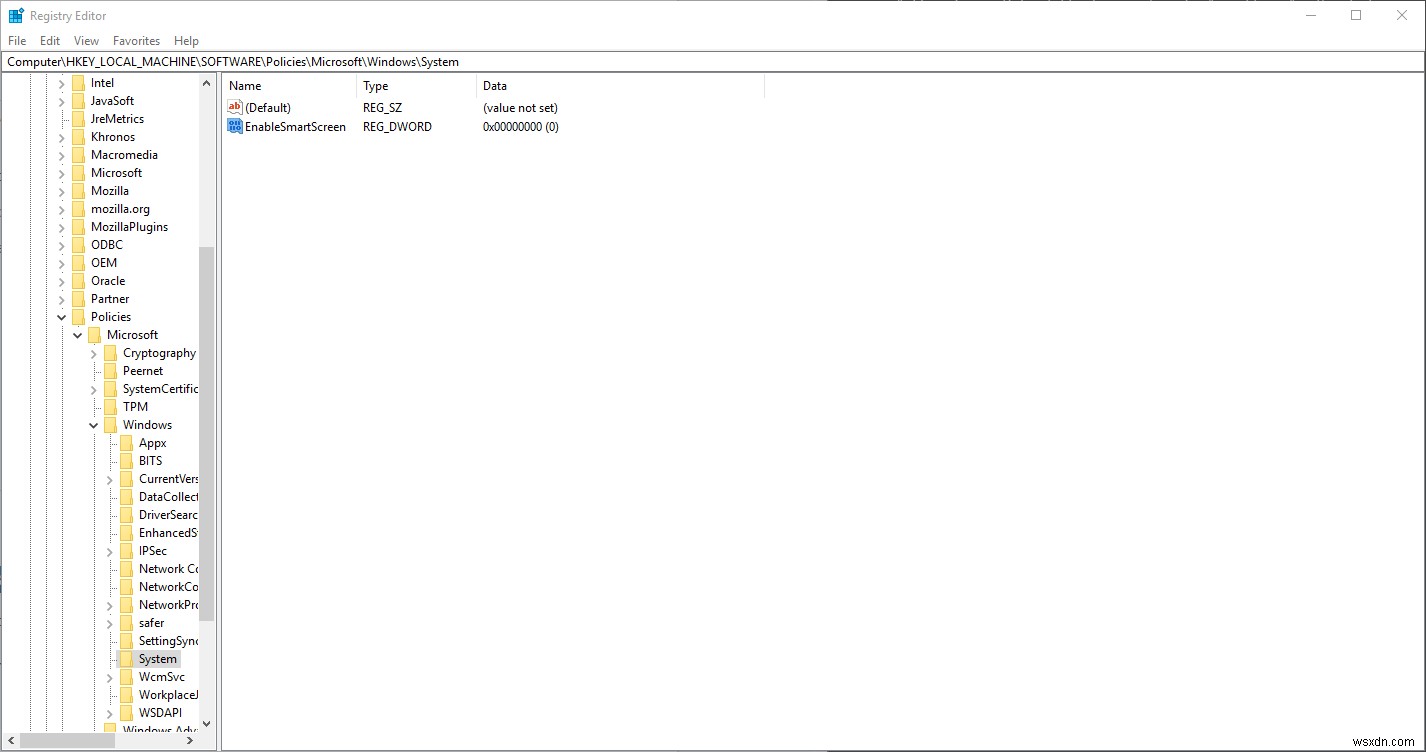Viewport: 1426px width, 752px height.
Task: Open the Favorites menu
Action: [136, 40]
